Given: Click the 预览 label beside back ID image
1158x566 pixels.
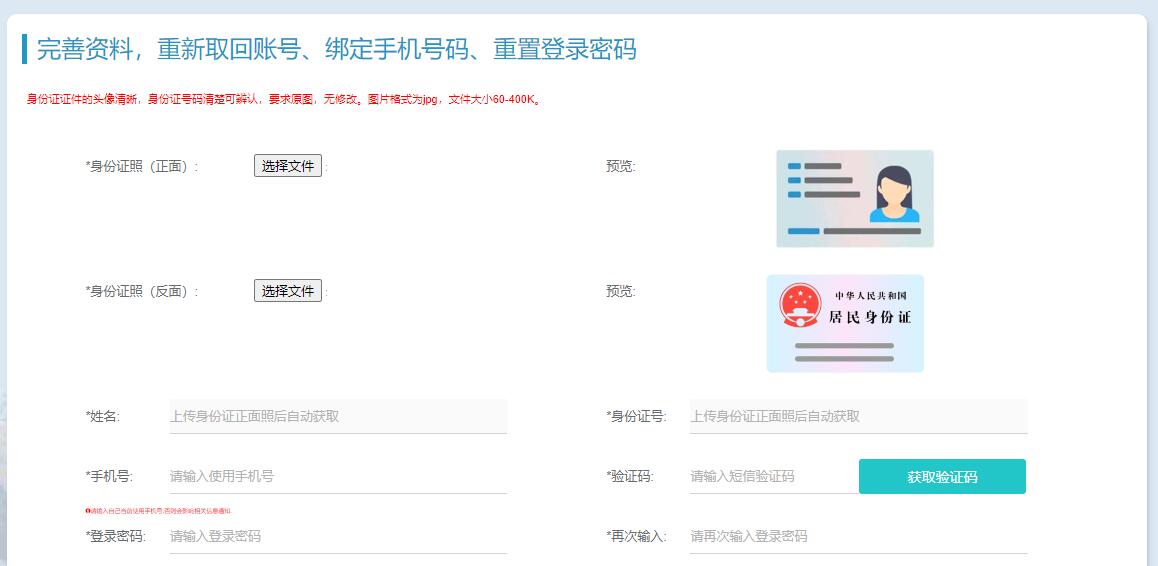Looking at the screenshot, I should coord(620,291).
